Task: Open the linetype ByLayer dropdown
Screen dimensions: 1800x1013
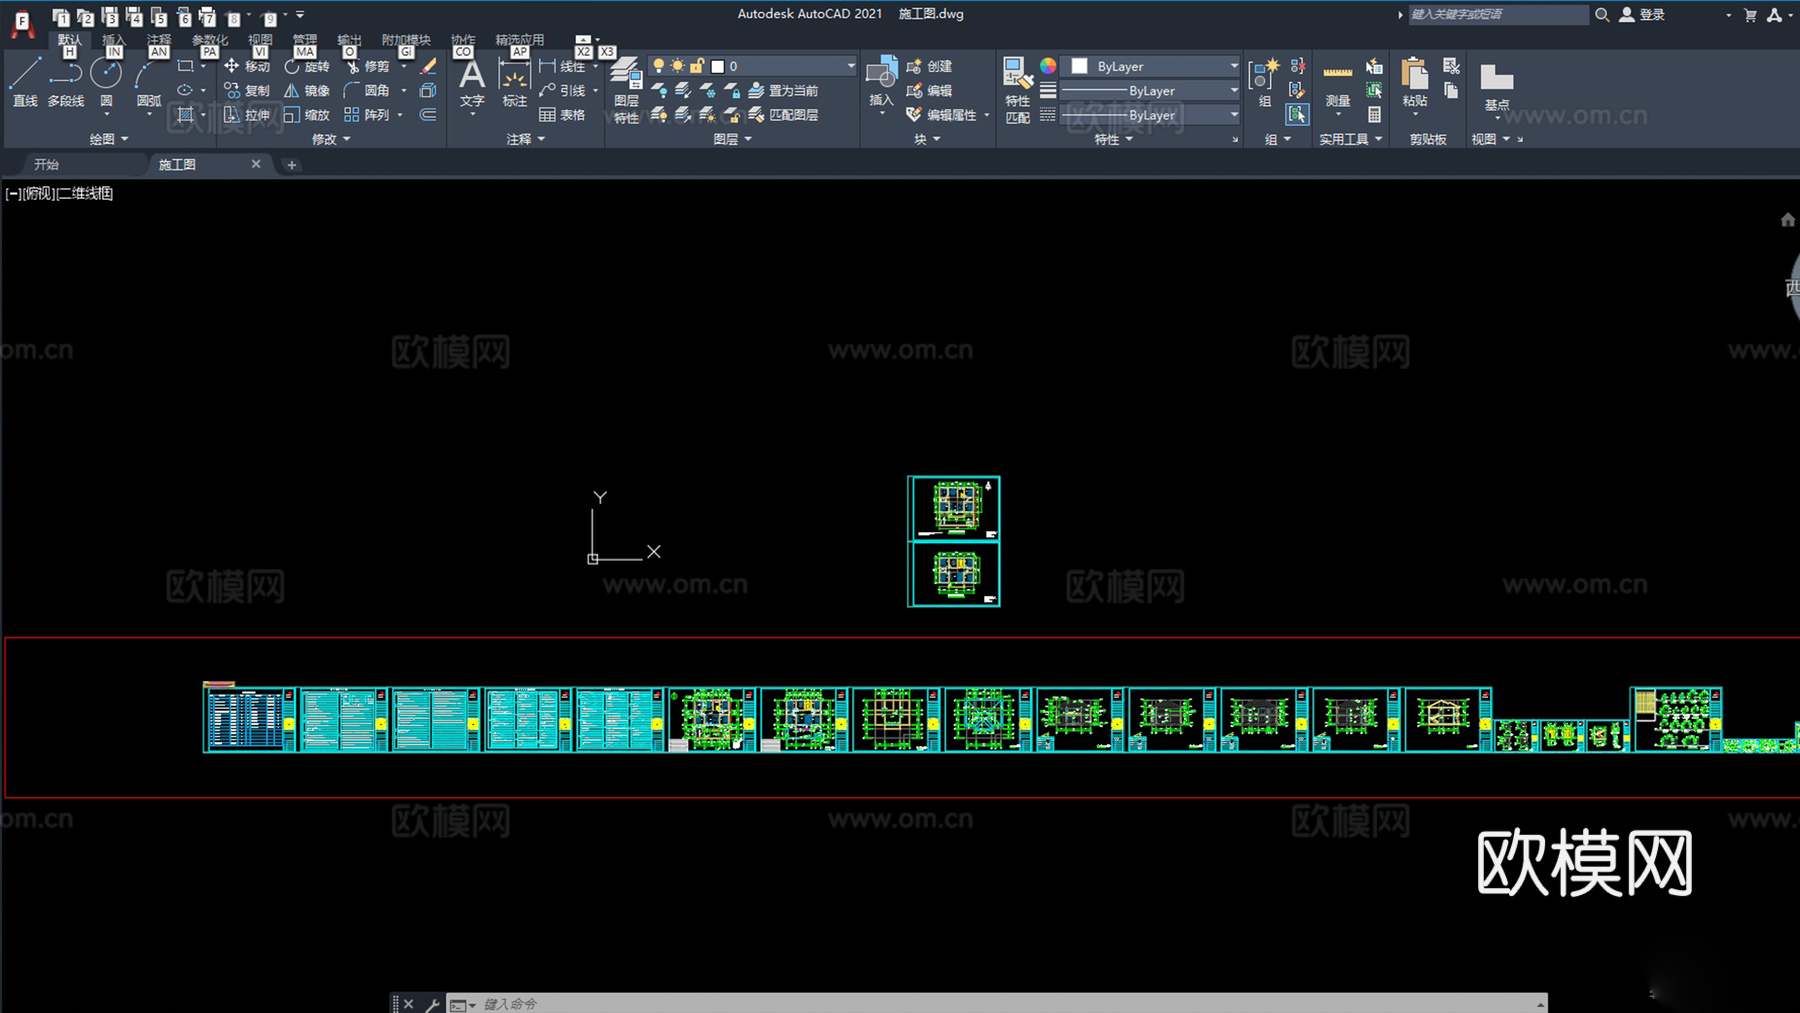Action: tap(1149, 115)
